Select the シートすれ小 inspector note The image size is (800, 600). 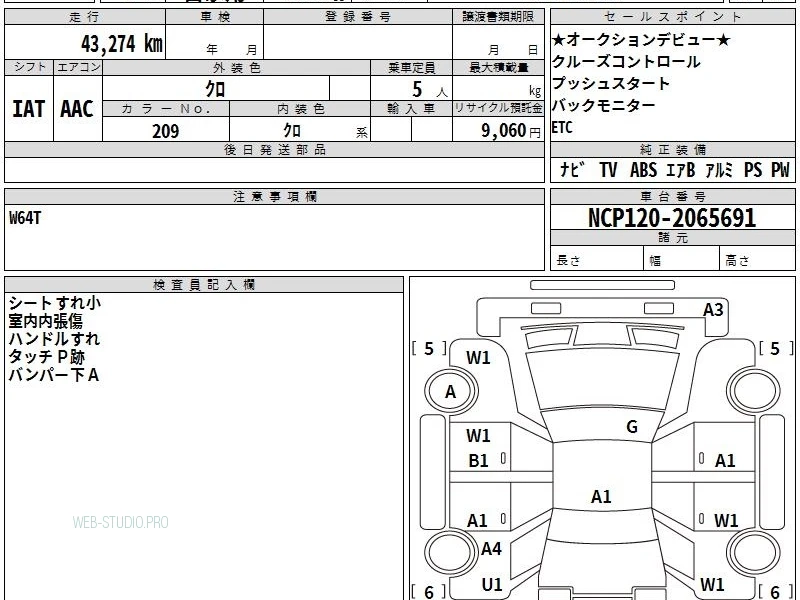[55, 303]
